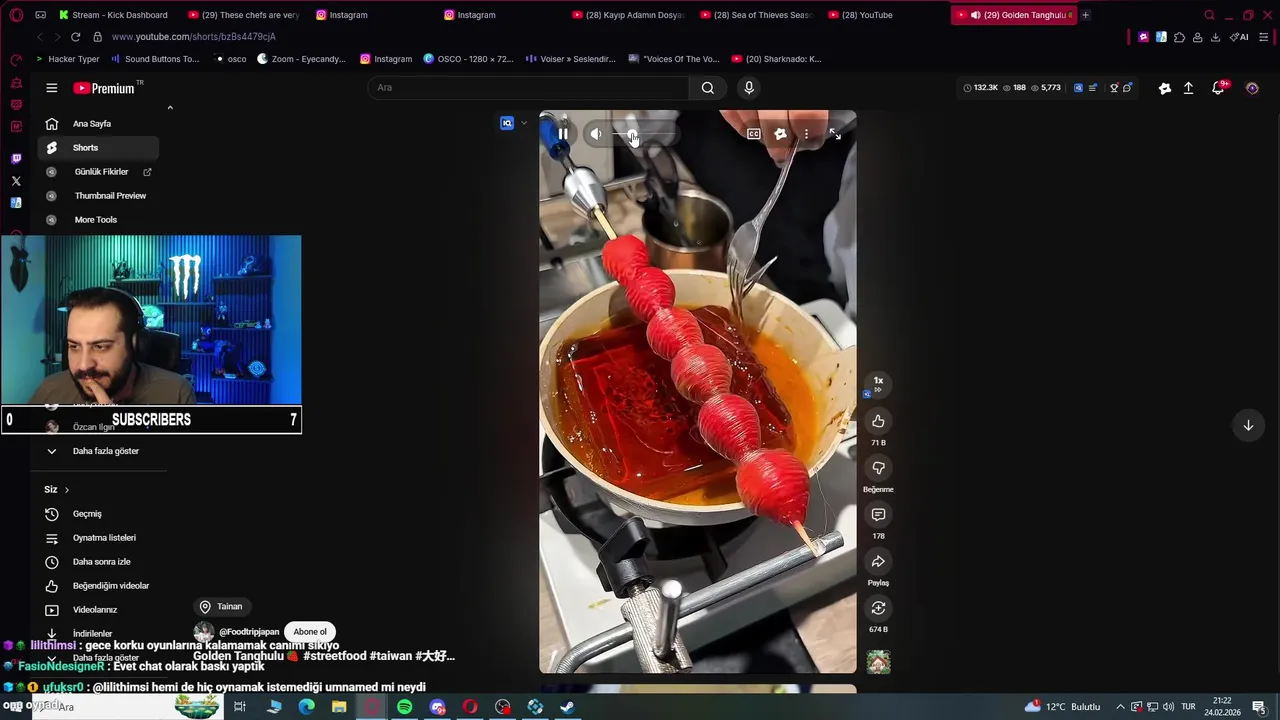Enter fullscreen for the Short
Screen dimensions: 1280x720
tap(835, 134)
